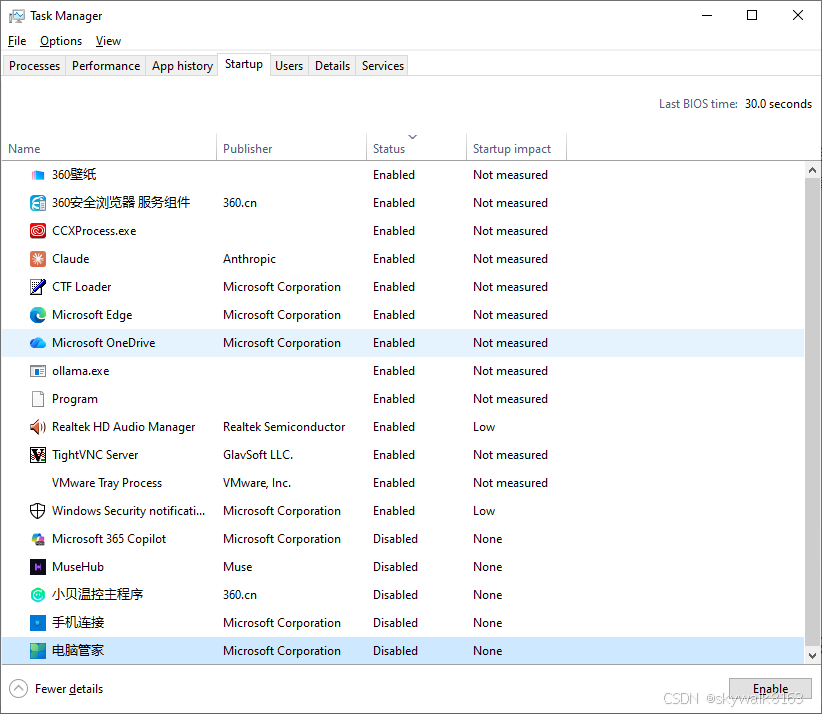Switch to the Users tab
The height and width of the screenshot is (714, 822).
[289, 66]
